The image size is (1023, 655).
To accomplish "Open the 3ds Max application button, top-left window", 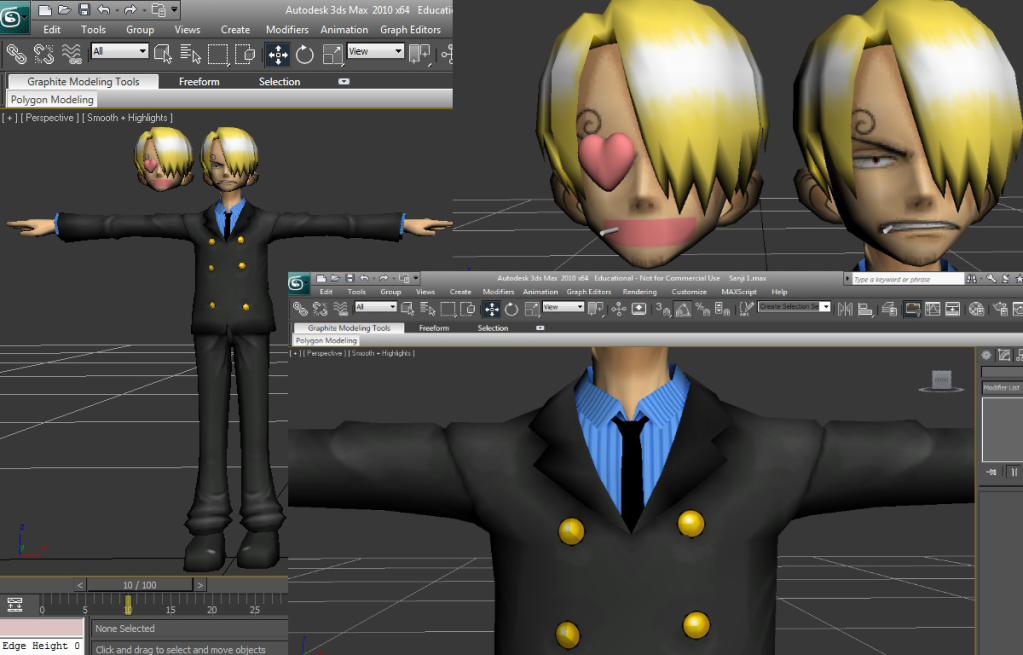I will 13,16.
